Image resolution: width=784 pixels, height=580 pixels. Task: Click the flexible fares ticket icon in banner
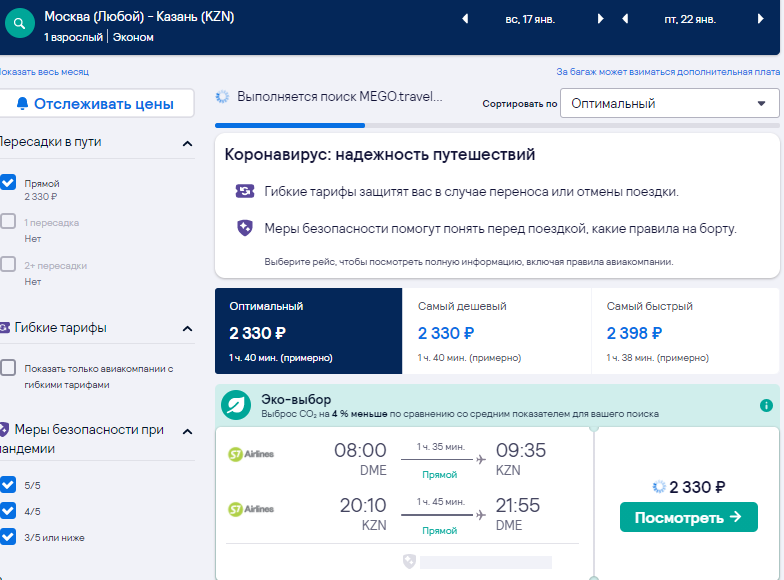245,191
